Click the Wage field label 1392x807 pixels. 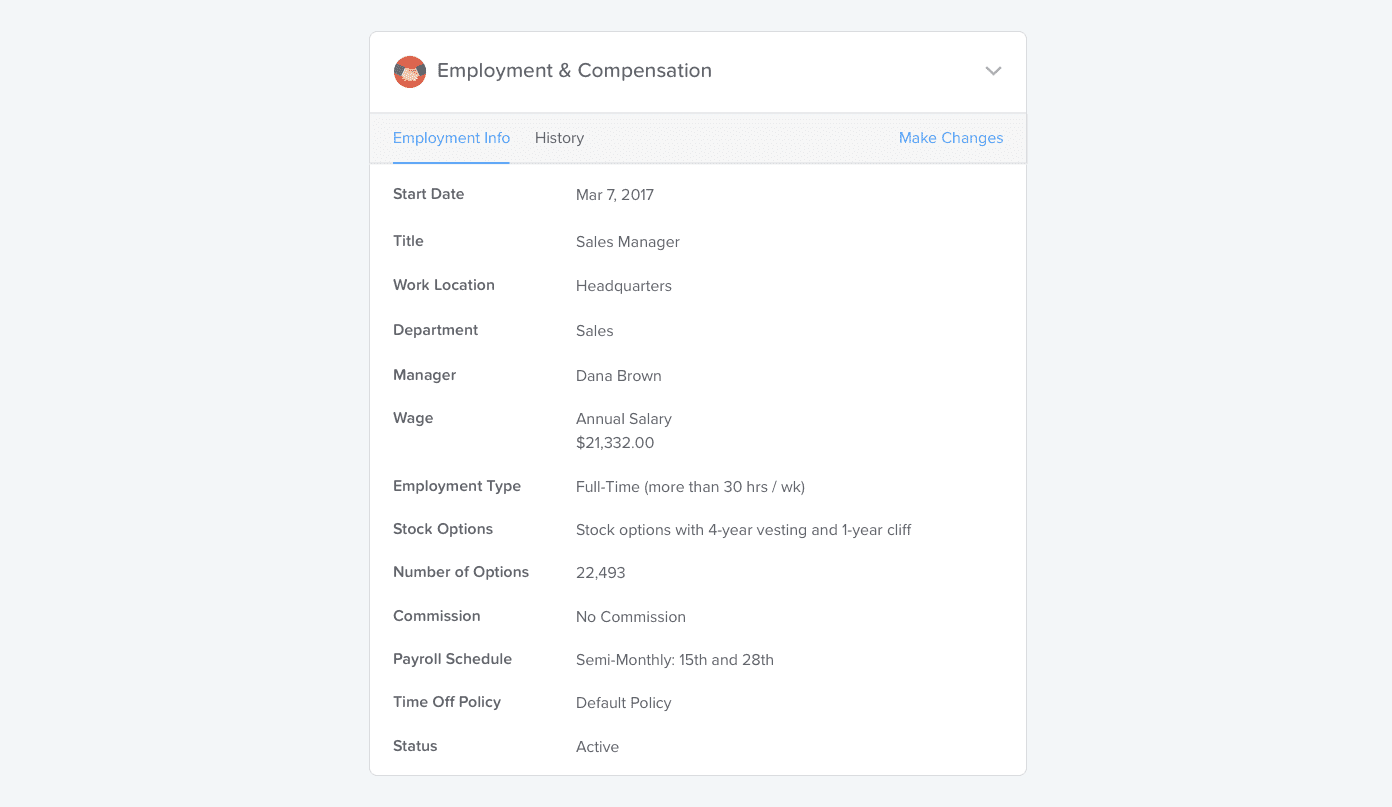413,417
